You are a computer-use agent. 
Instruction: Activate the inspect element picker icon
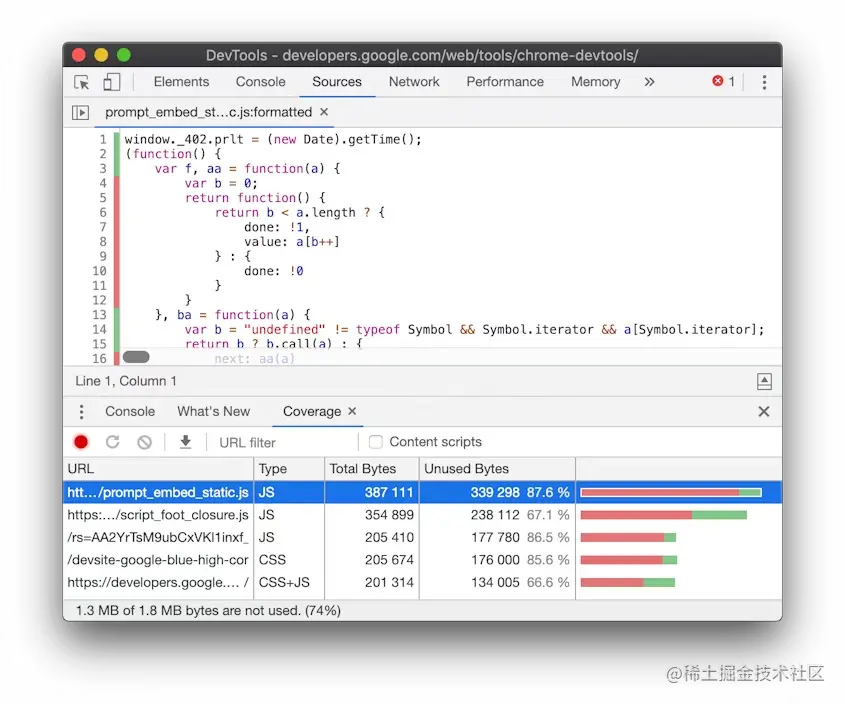pos(82,82)
